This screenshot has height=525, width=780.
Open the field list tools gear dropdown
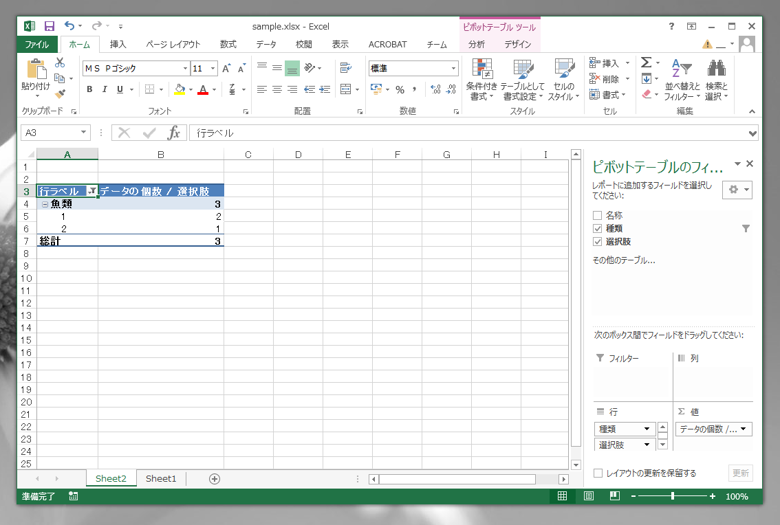pyautogui.click(x=737, y=190)
